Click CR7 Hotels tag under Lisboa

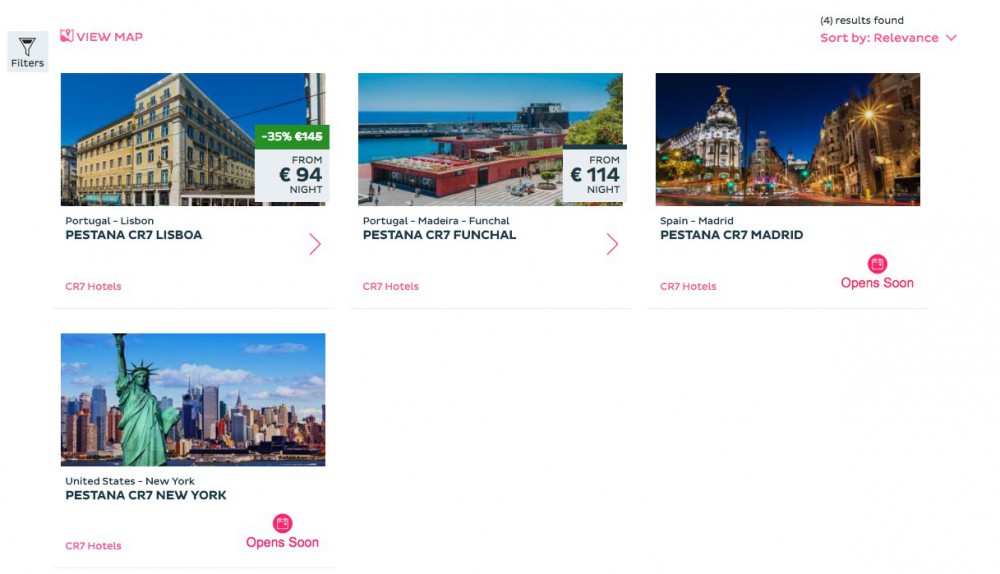[93, 286]
